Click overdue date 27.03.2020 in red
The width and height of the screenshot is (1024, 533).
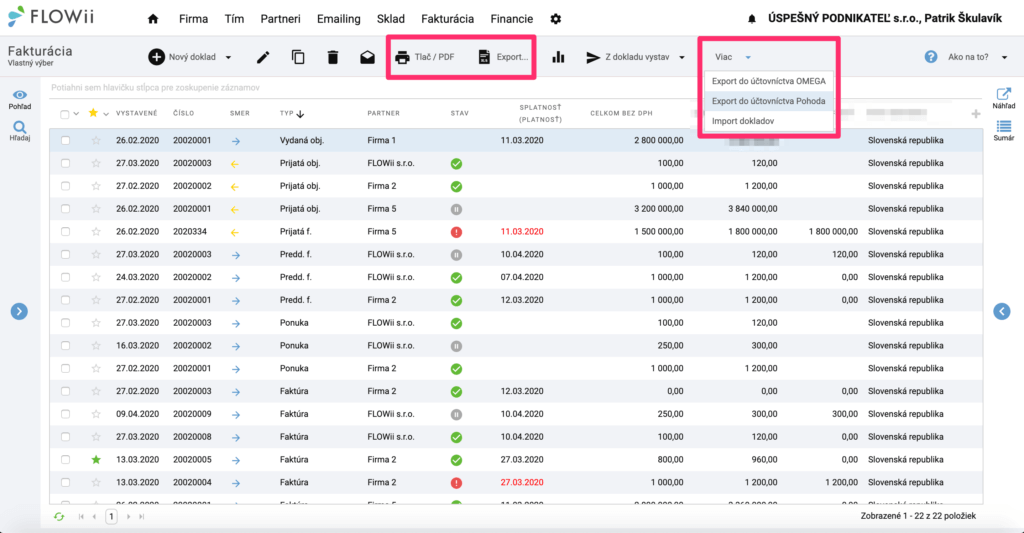522,483
